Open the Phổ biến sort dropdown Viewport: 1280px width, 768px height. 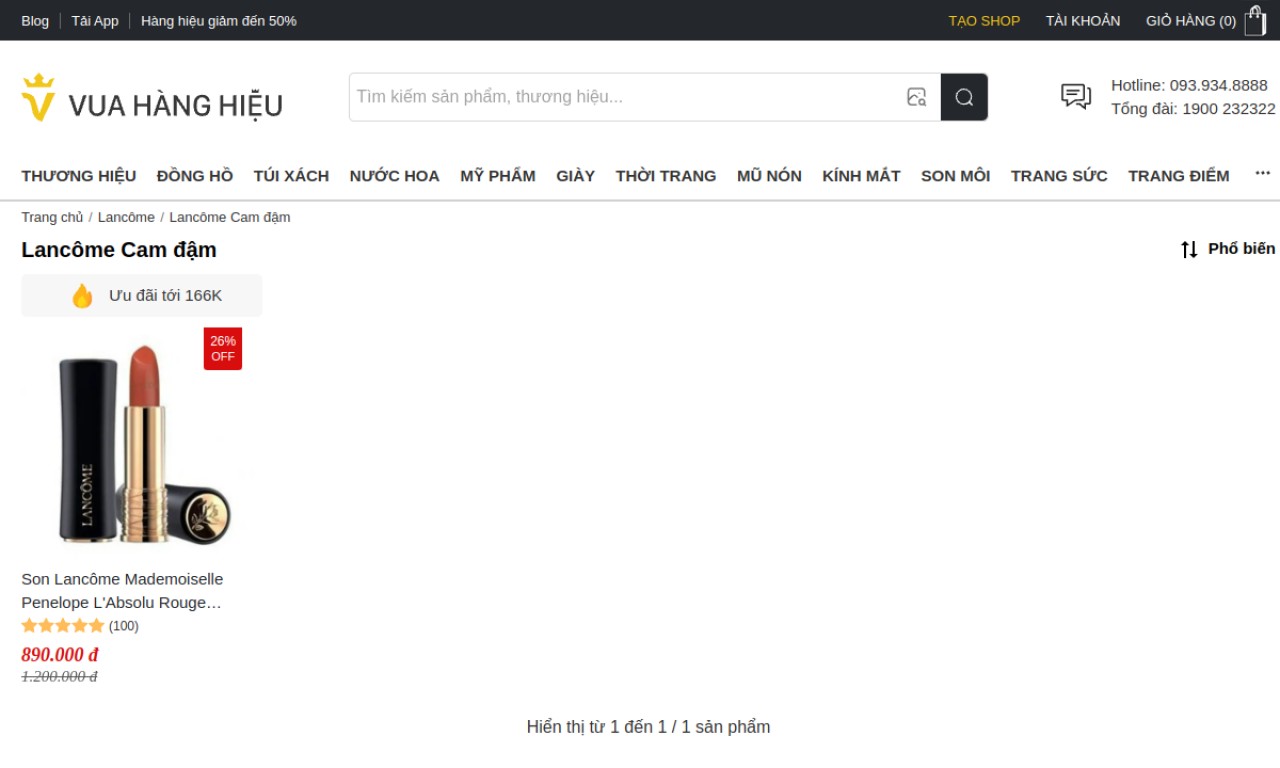[1228, 249]
